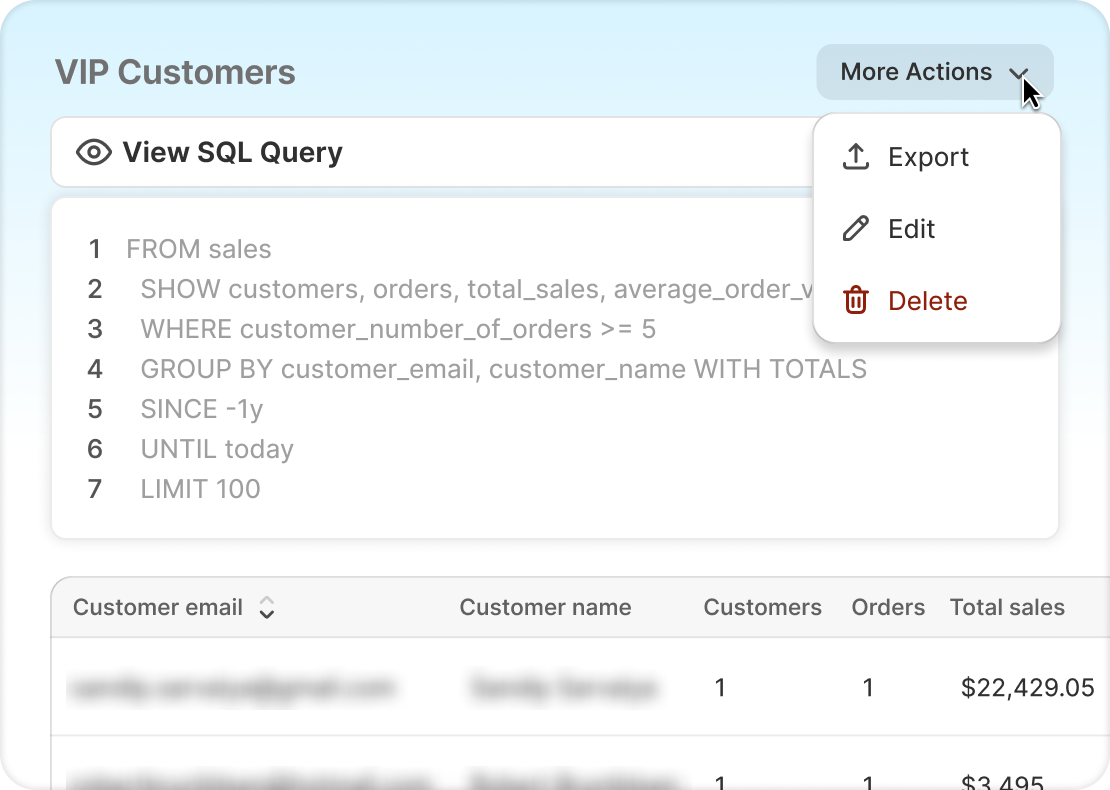This screenshot has height=790, width=1110.
Task: Pick the Delete option in the dropdown
Action: tap(927, 301)
